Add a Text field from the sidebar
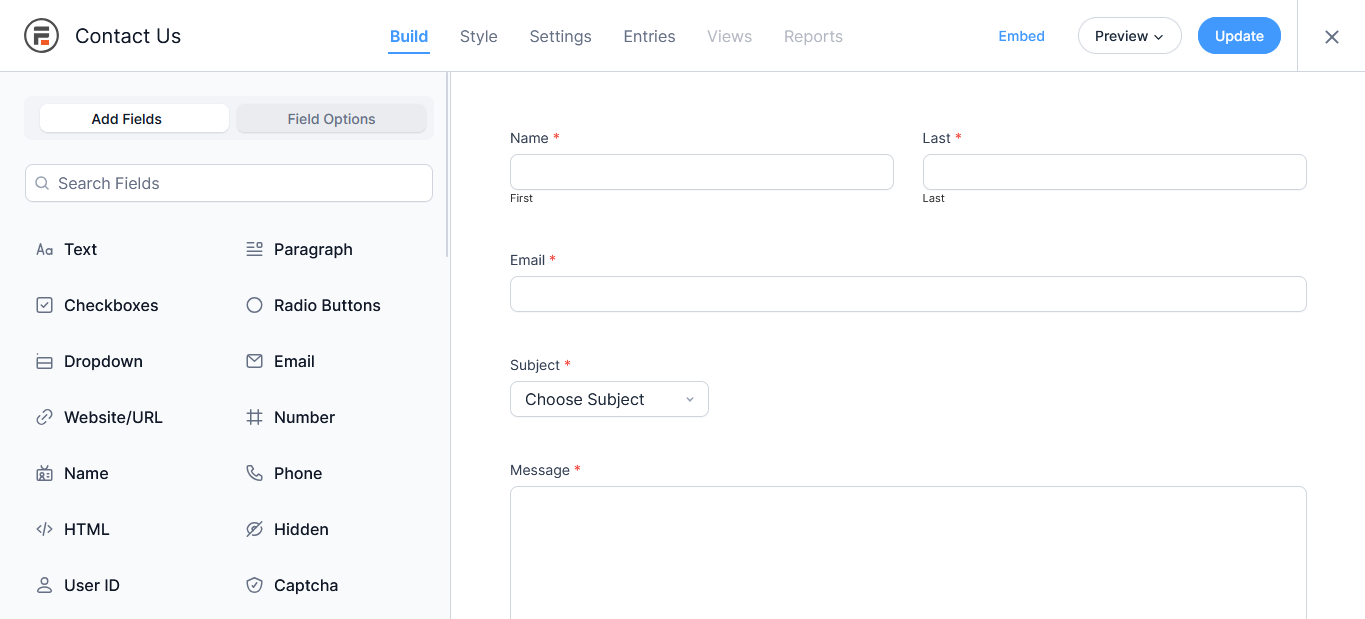 tap(80, 250)
